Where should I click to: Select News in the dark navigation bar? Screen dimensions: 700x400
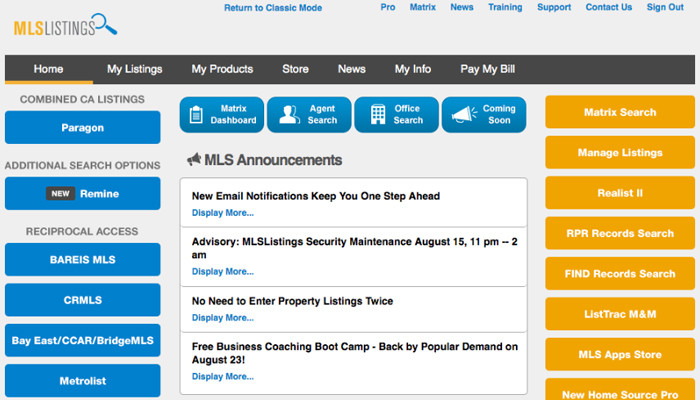click(351, 69)
